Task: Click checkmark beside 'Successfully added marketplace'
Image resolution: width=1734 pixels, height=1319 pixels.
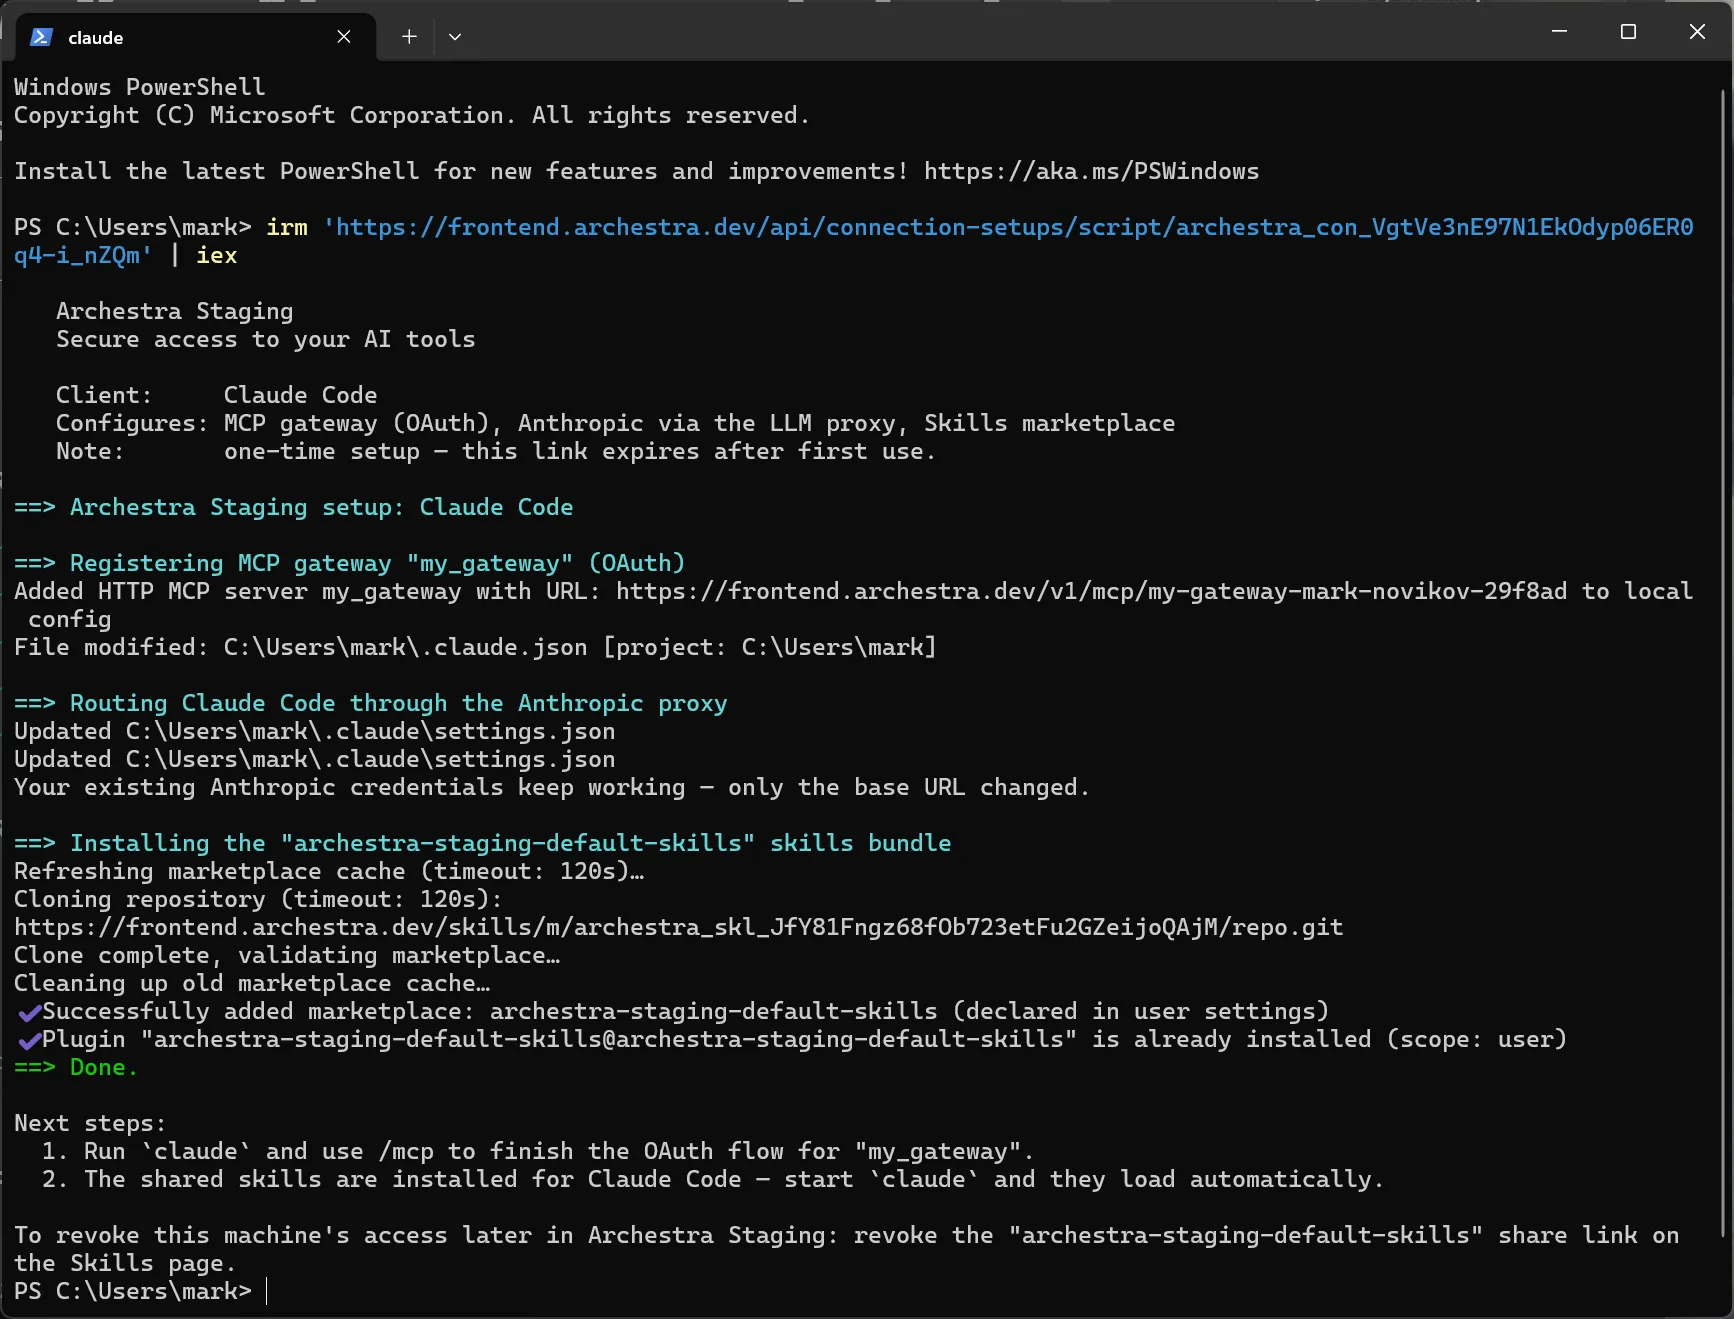Action: pos(29,1012)
